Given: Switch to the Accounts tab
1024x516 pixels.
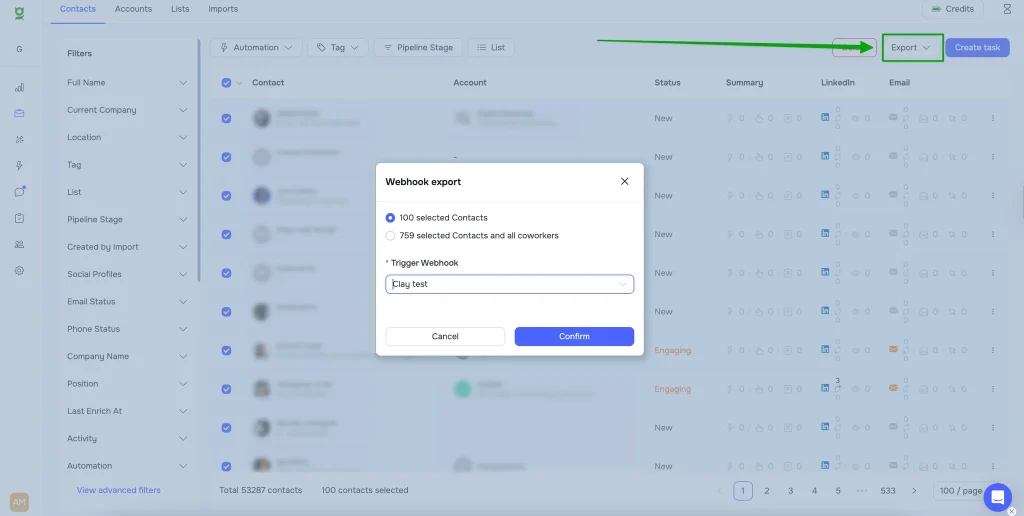Looking at the screenshot, I should tap(133, 9).
